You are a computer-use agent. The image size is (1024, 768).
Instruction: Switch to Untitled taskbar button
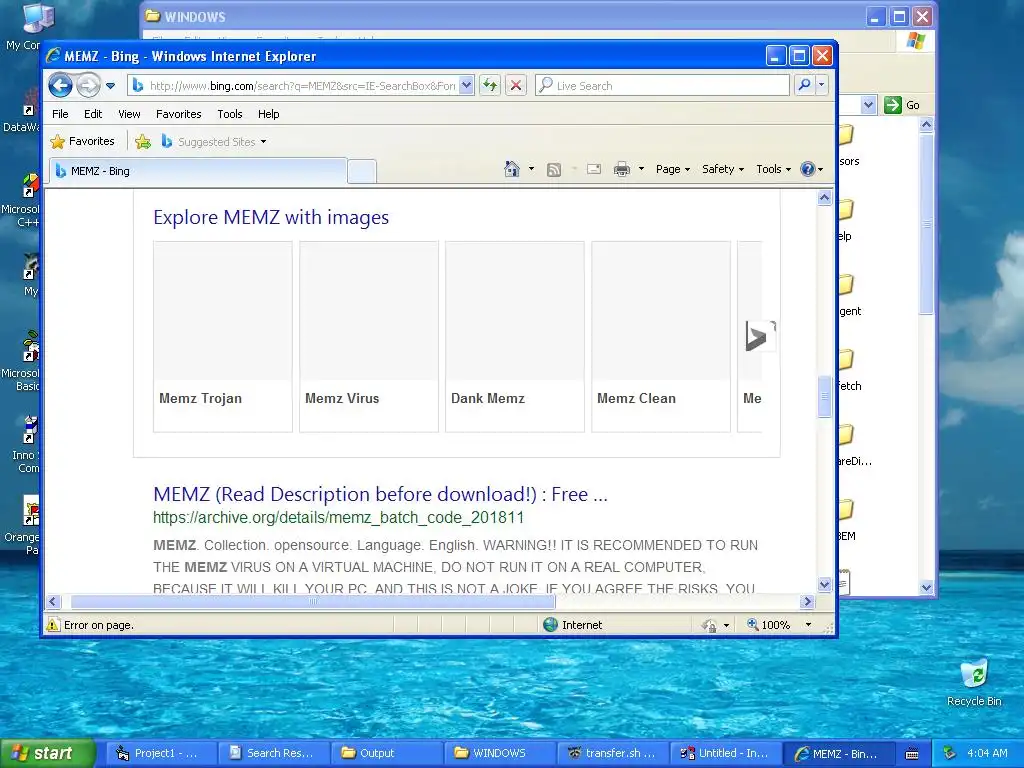tap(724, 753)
